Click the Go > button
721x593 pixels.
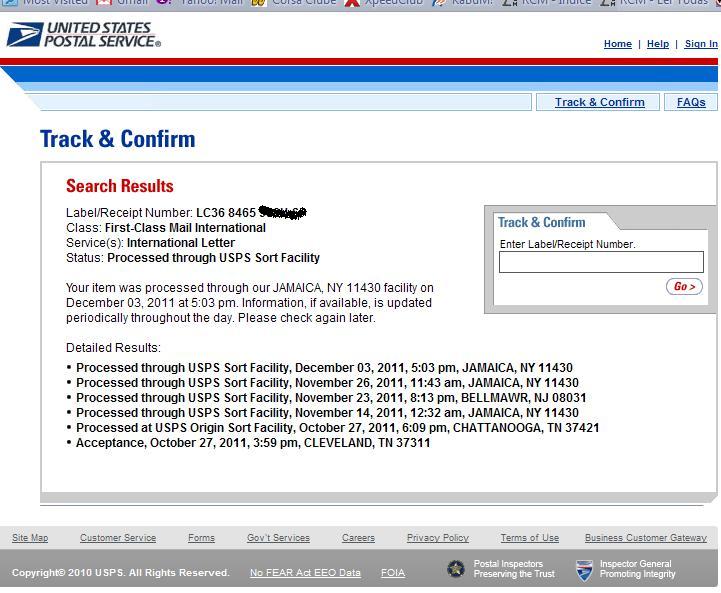coord(684,286)
